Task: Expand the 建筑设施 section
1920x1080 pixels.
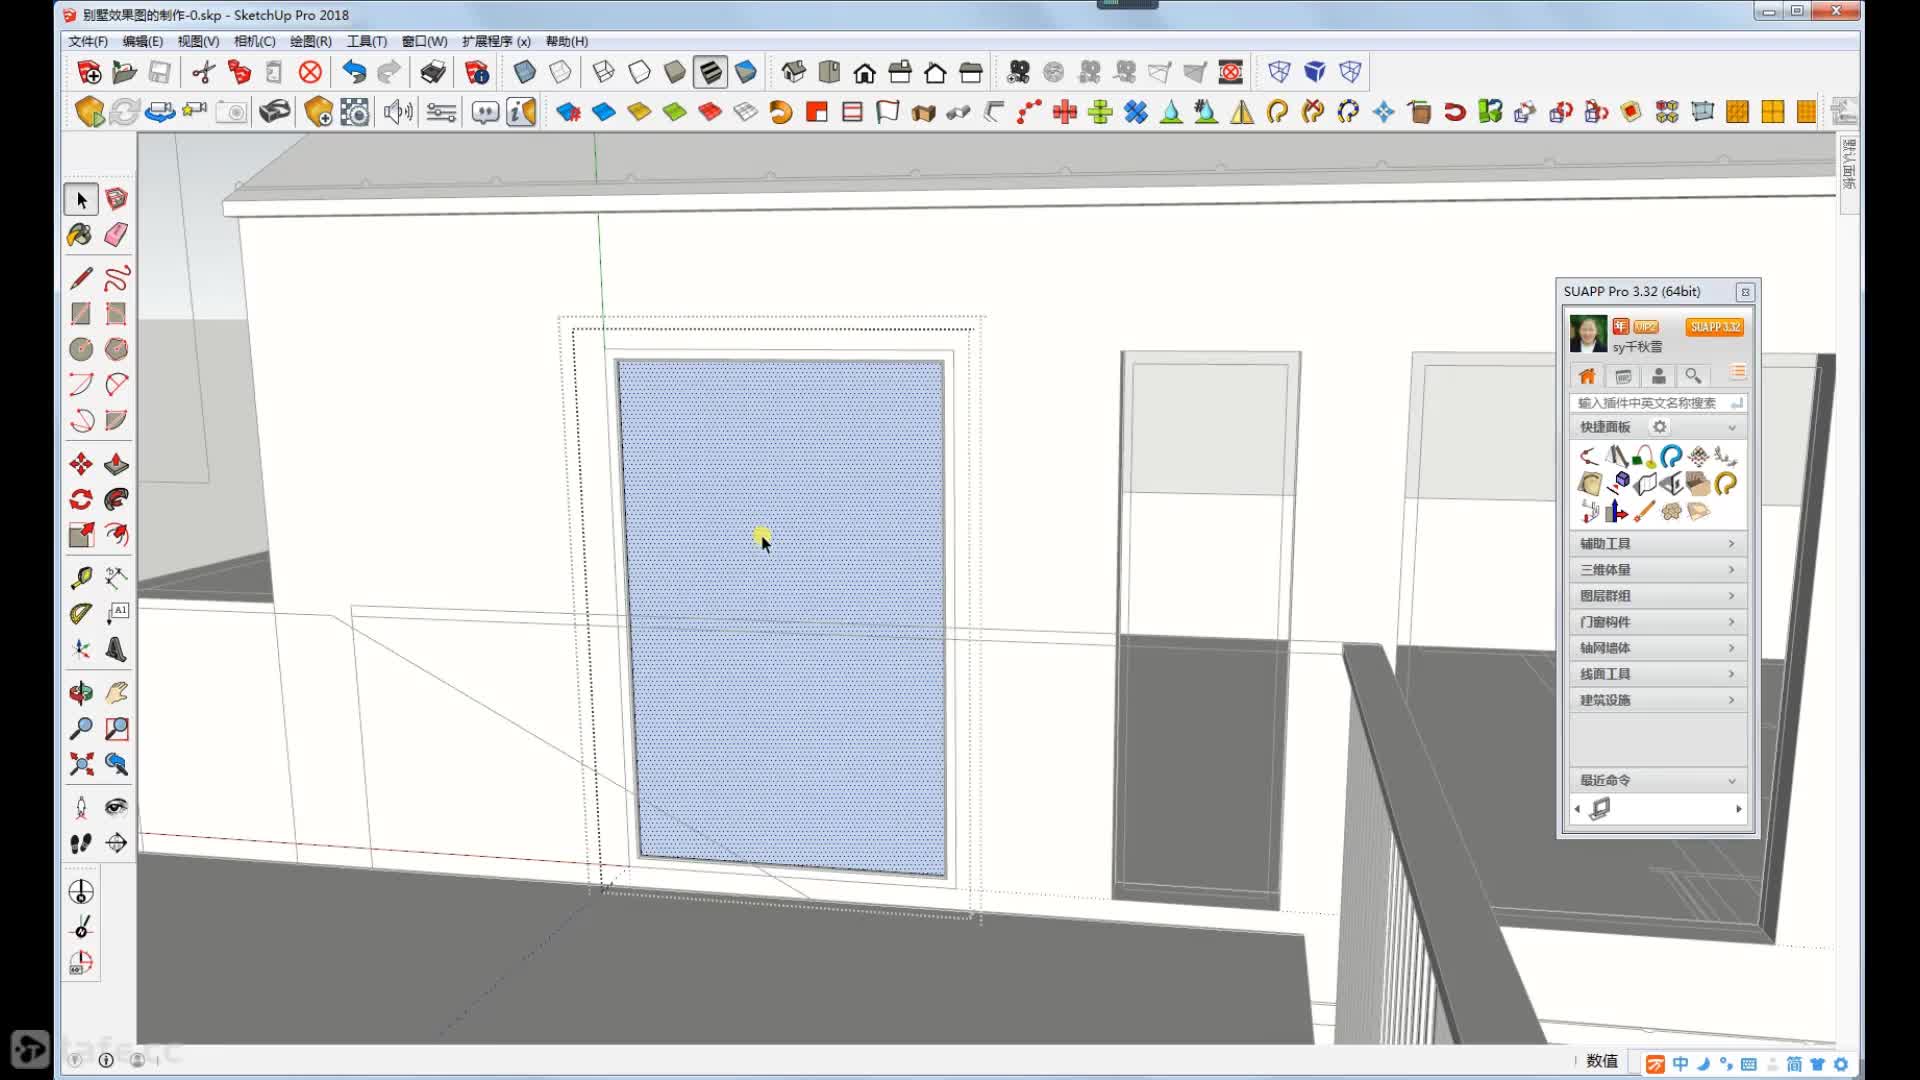Action: point(1658,699)
